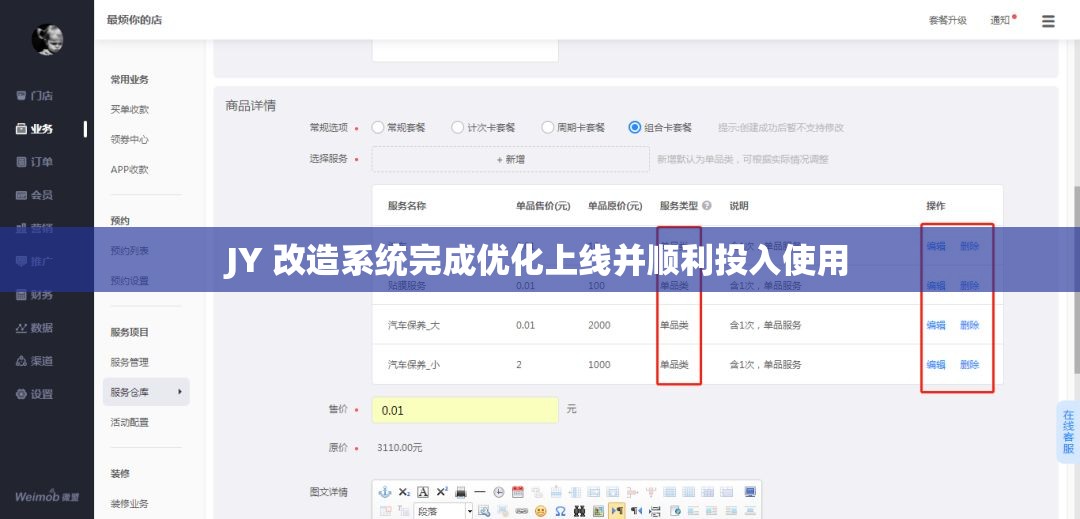Insert date with calendar icon
1080x519 pixels.
point(518,491)
